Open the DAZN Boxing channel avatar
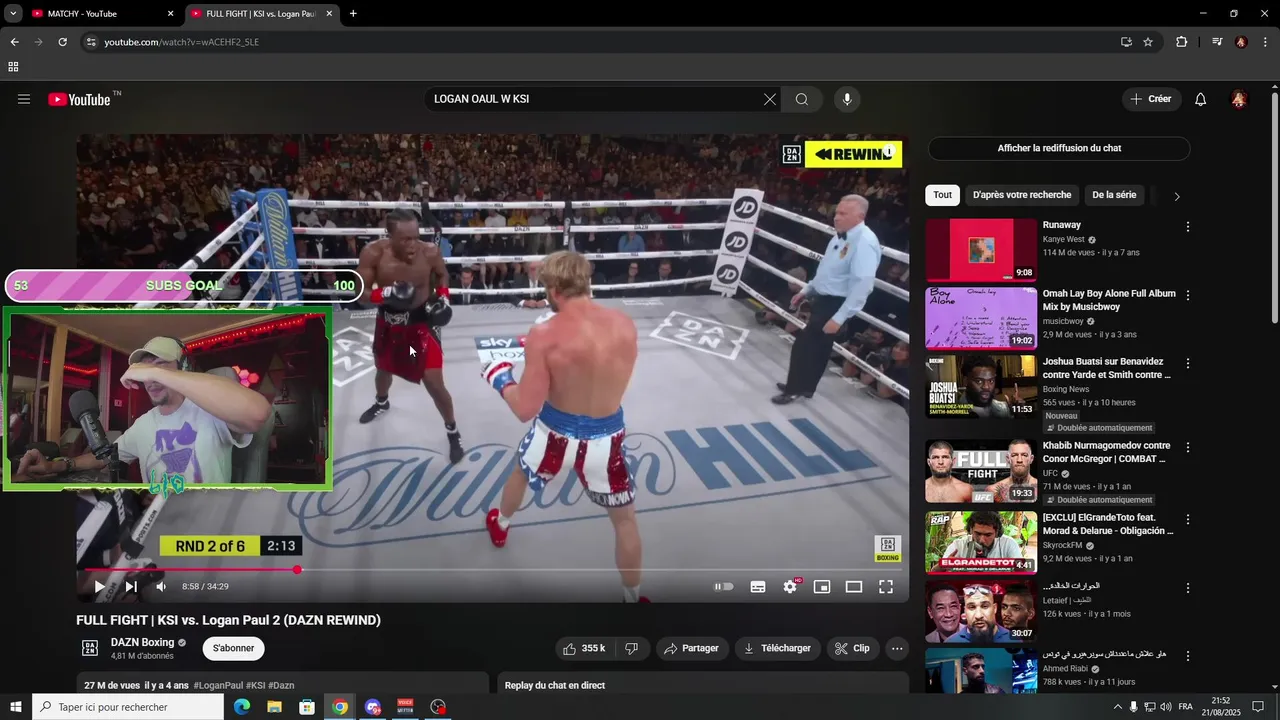The image size is (1280, 720). tap(90, 648)
